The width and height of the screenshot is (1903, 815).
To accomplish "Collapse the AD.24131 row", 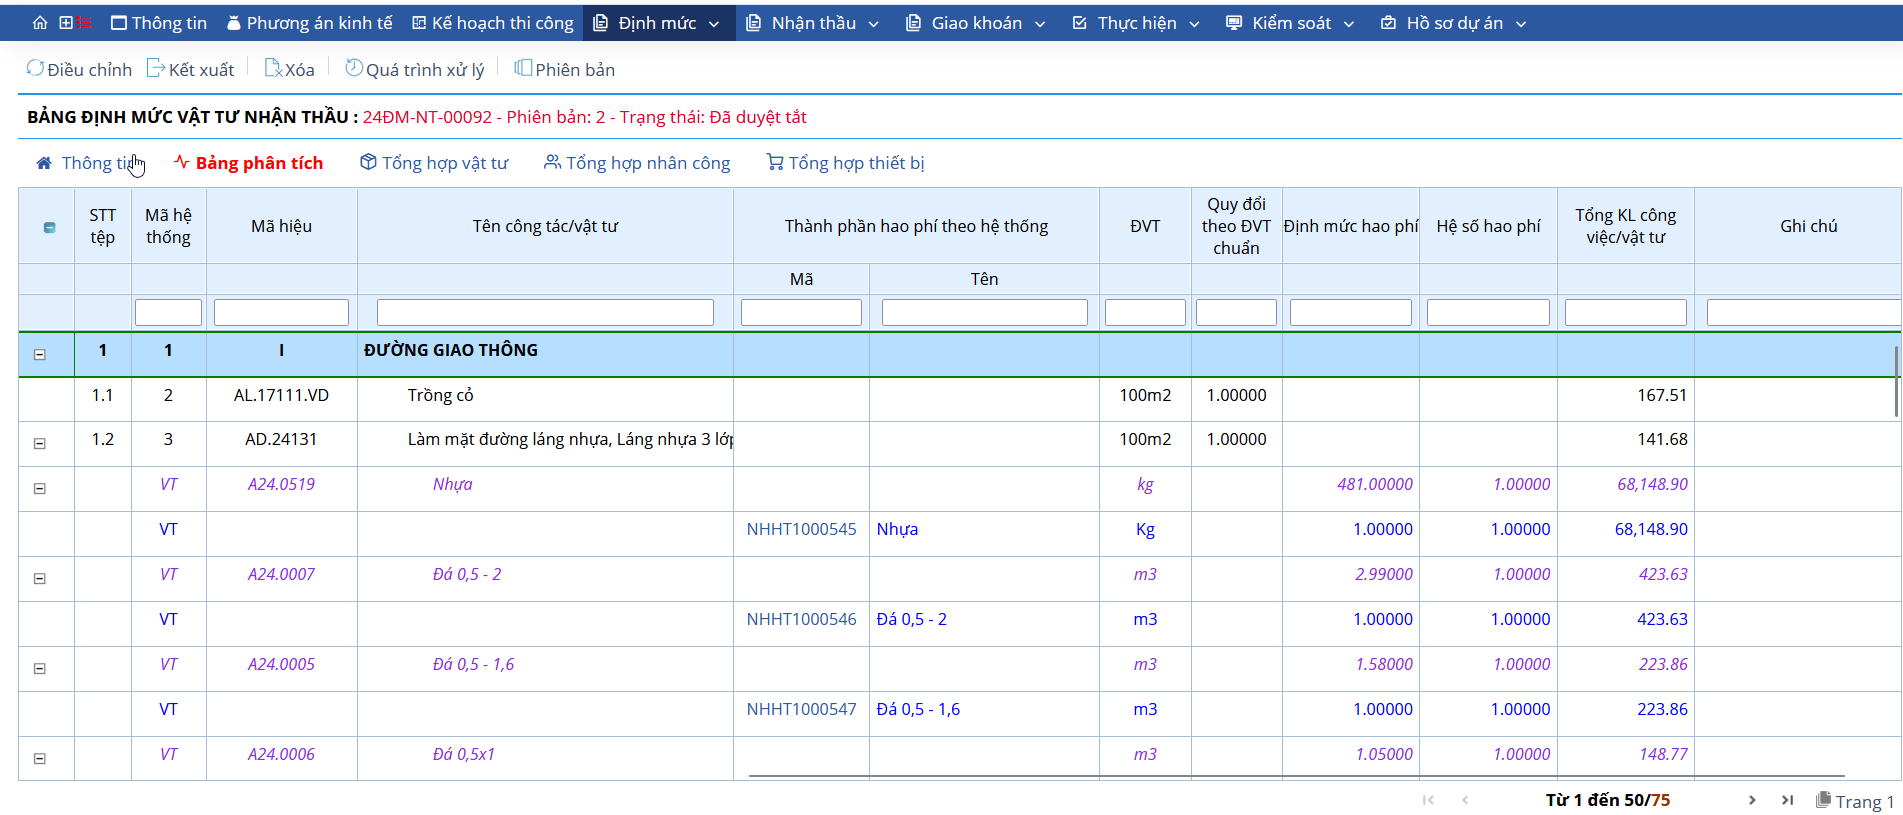I will point(40,443).
